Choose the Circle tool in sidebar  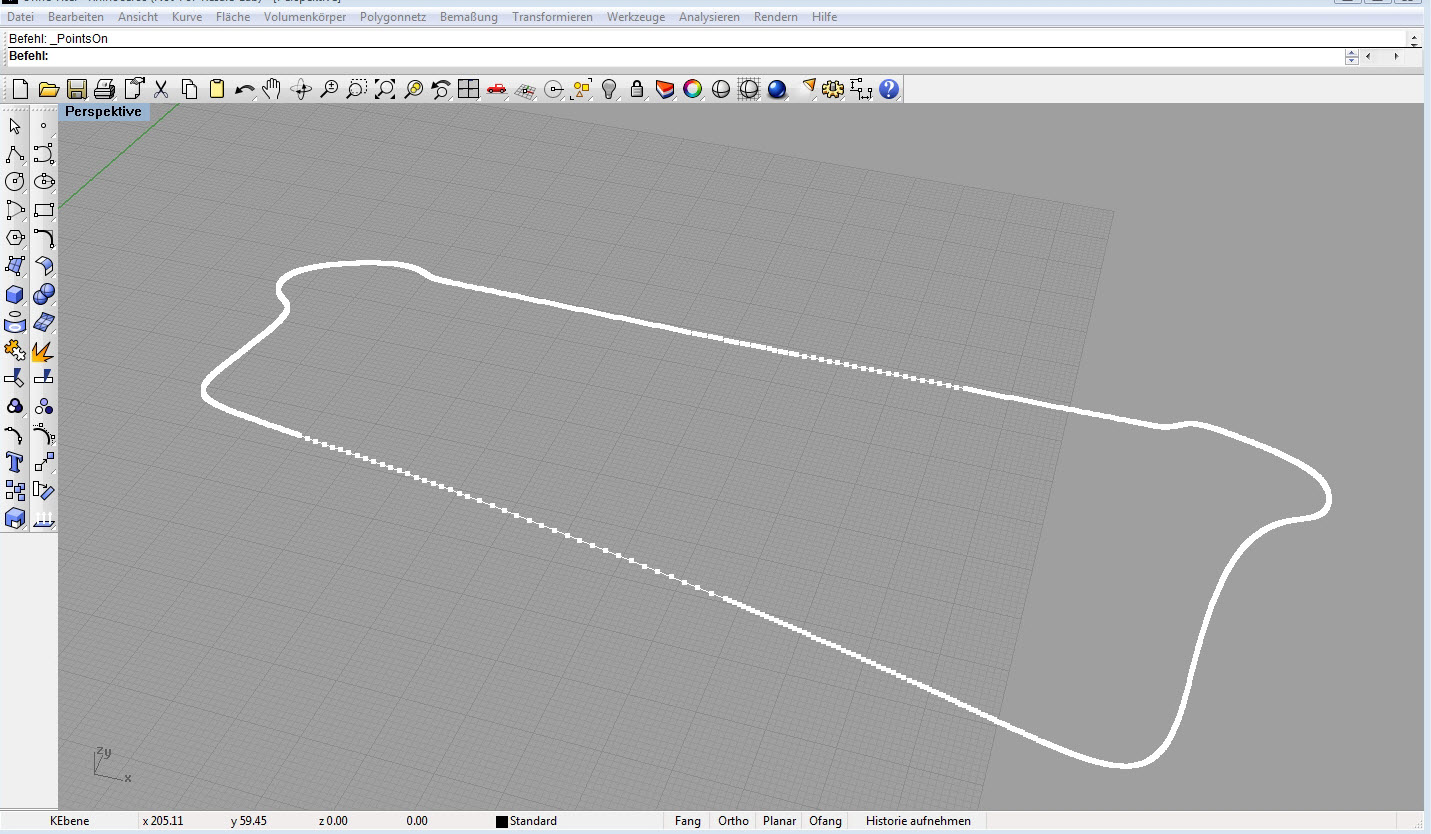(15, 182)
